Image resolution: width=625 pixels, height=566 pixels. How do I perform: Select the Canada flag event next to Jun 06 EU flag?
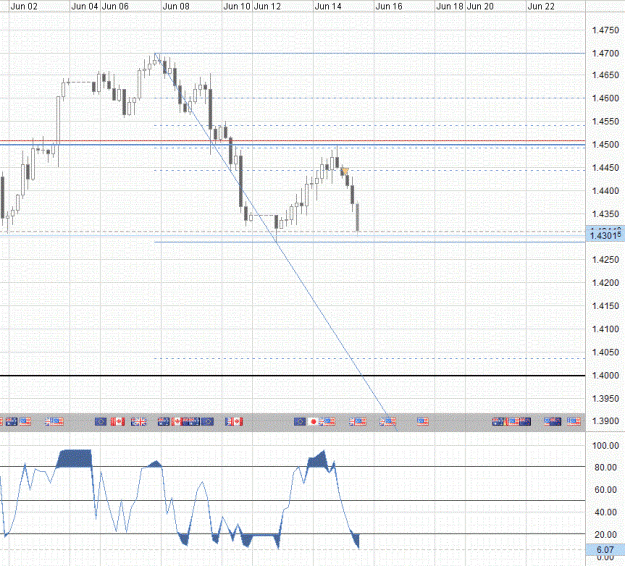click(x=118, y=422)
